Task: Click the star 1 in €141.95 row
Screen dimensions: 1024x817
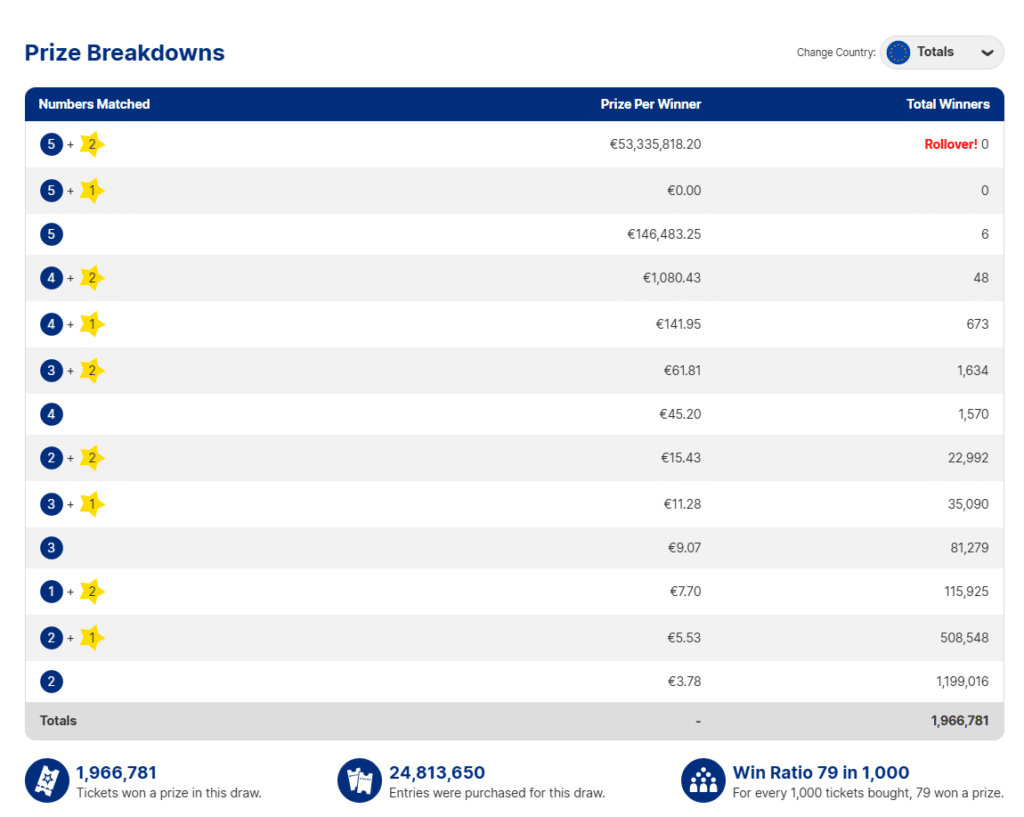Action: [92, 325]
